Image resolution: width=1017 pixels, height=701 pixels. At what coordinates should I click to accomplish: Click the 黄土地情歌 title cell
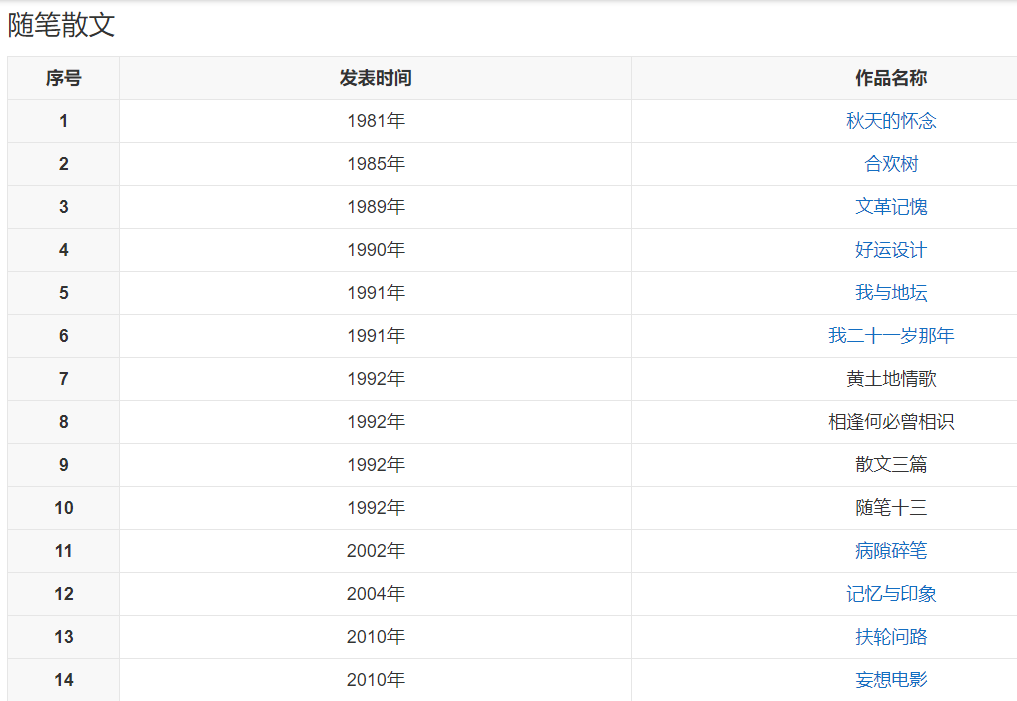(891, 379)
